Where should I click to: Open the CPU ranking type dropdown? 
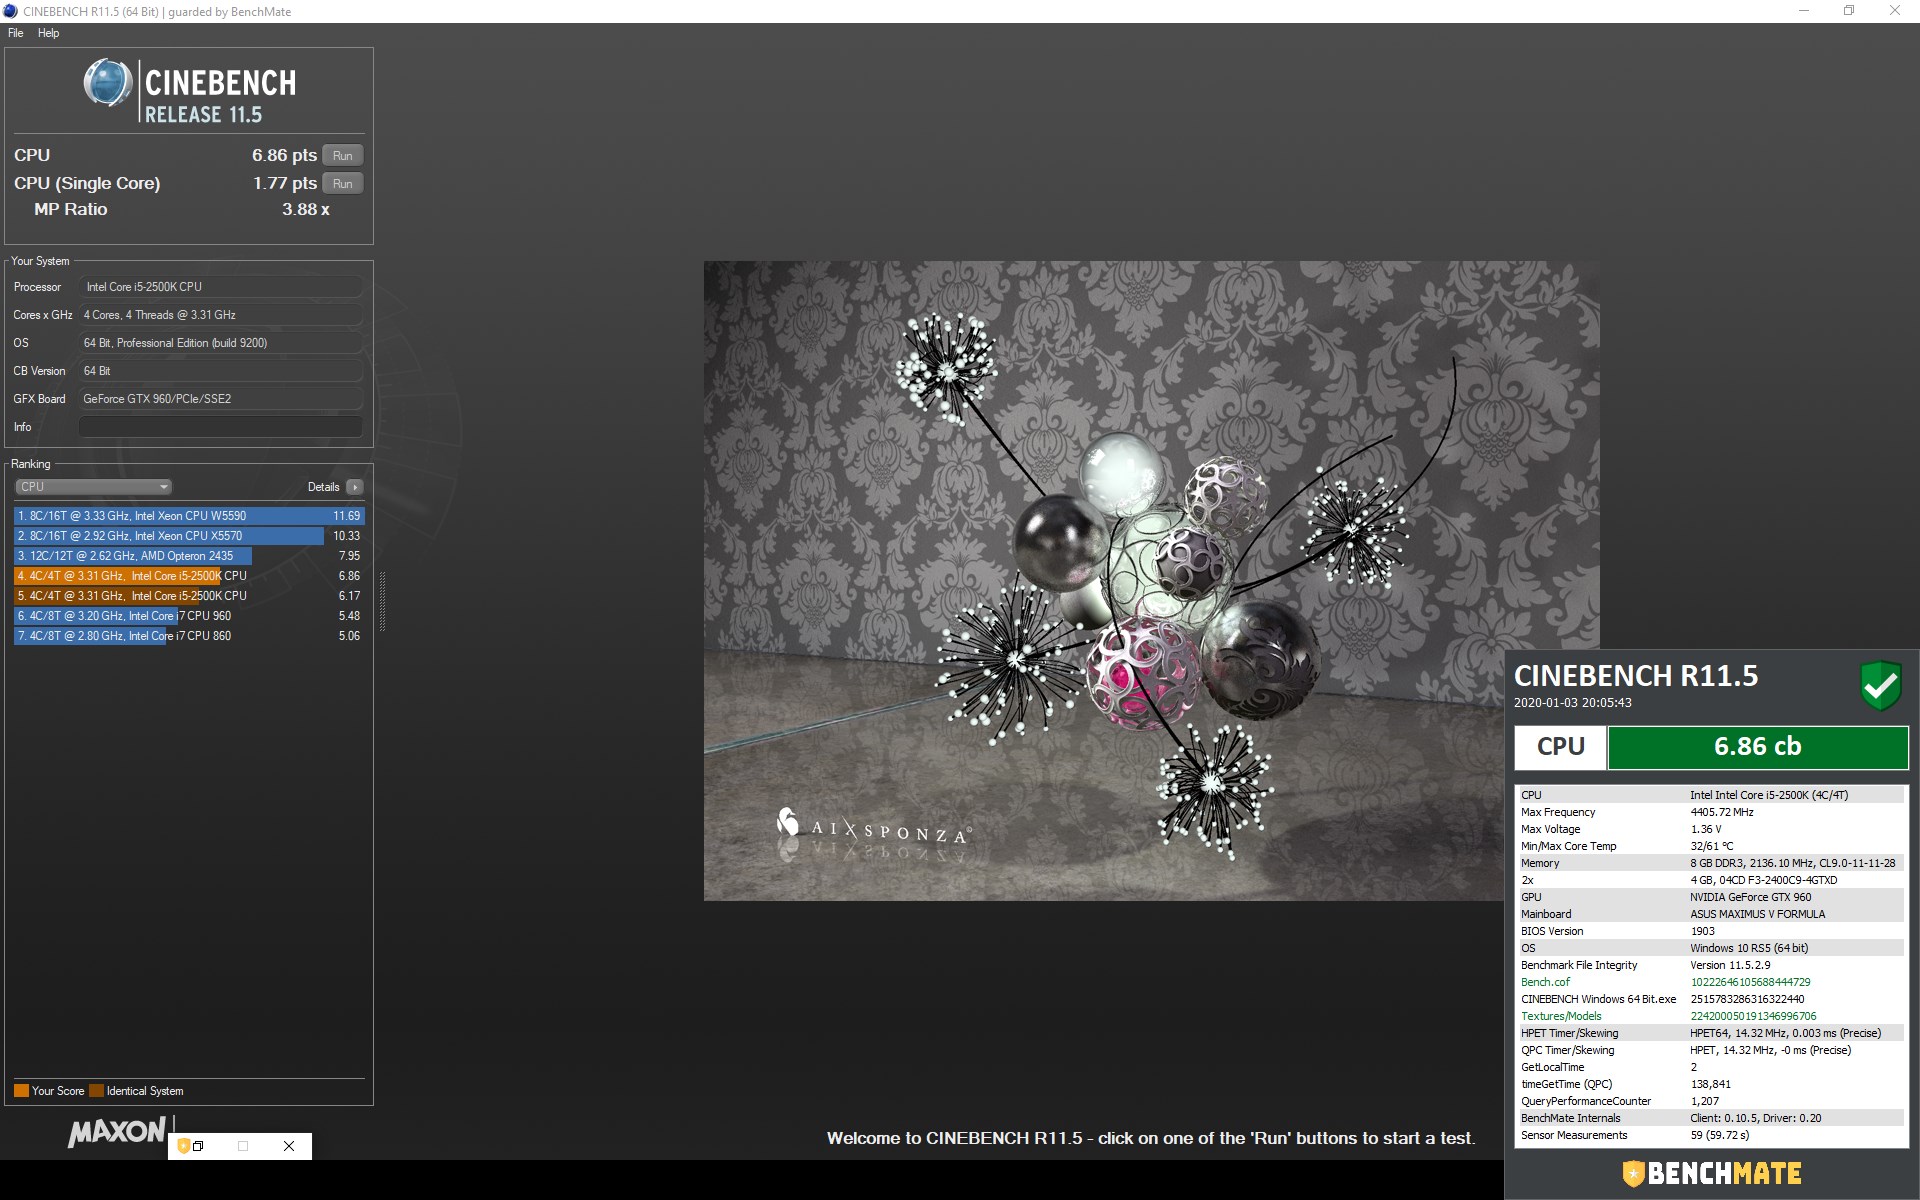pos(94,487)
